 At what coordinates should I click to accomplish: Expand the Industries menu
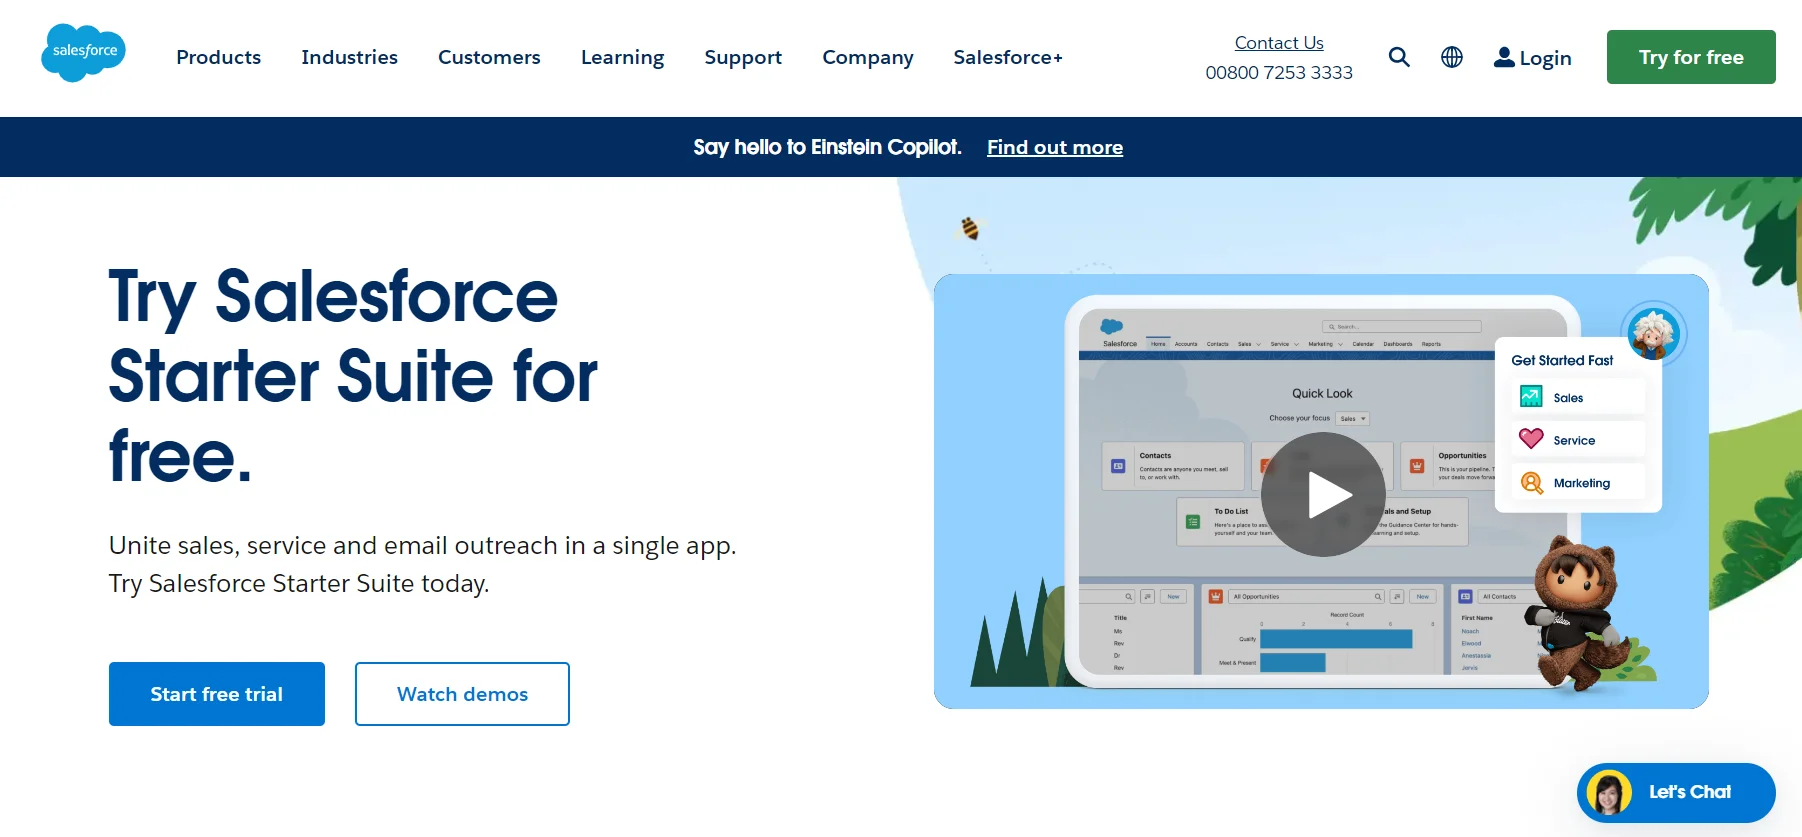click(x=349, y=57)
